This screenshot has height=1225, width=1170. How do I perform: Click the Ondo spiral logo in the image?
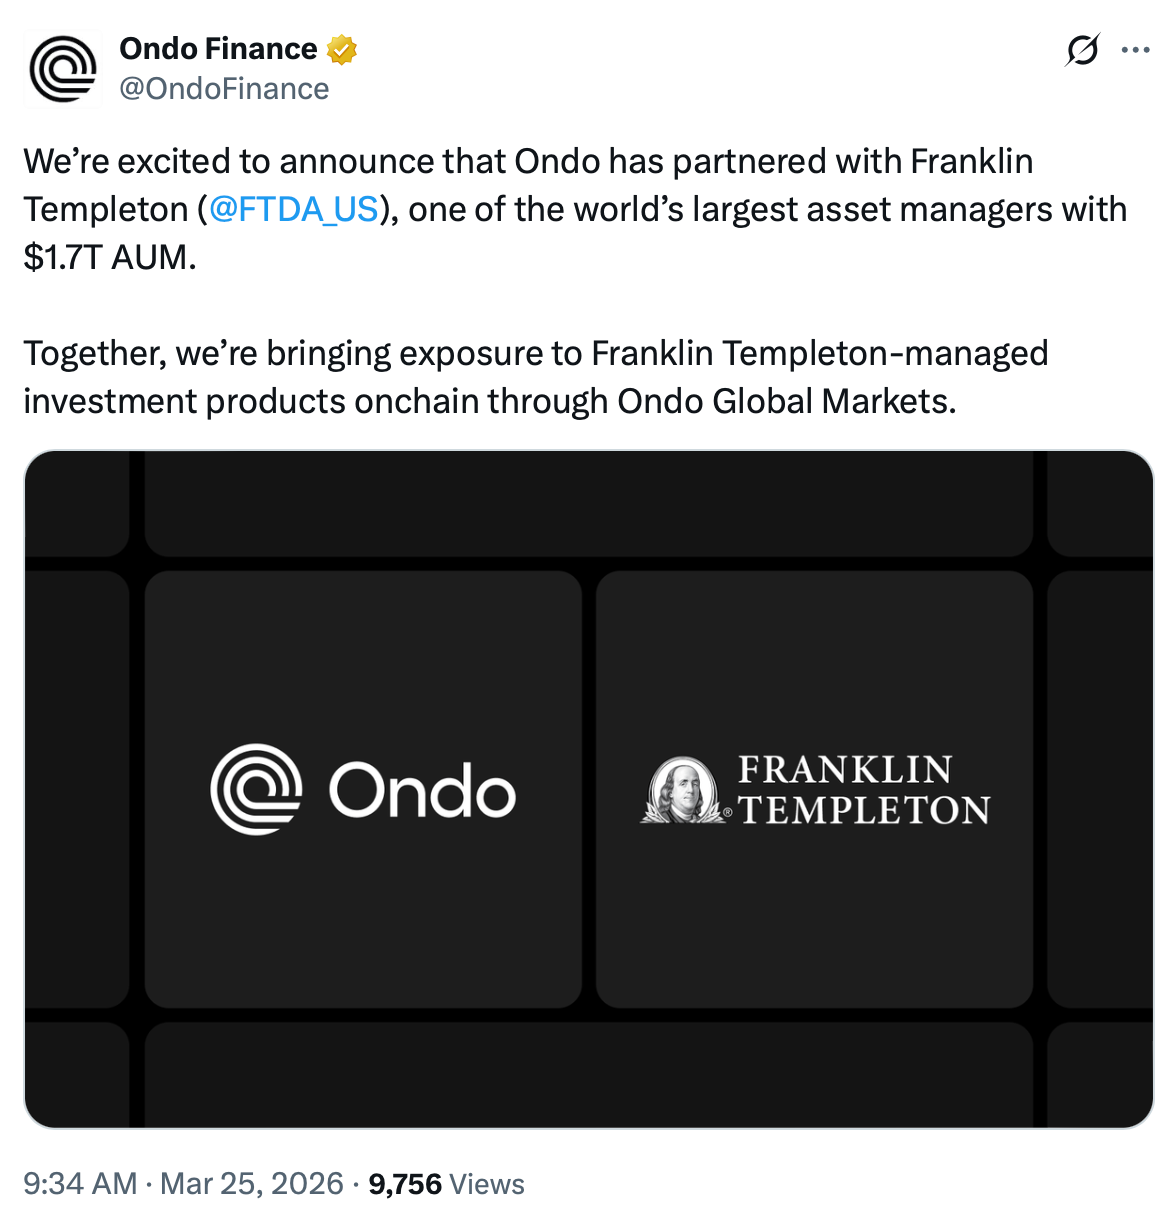[257, 791]
